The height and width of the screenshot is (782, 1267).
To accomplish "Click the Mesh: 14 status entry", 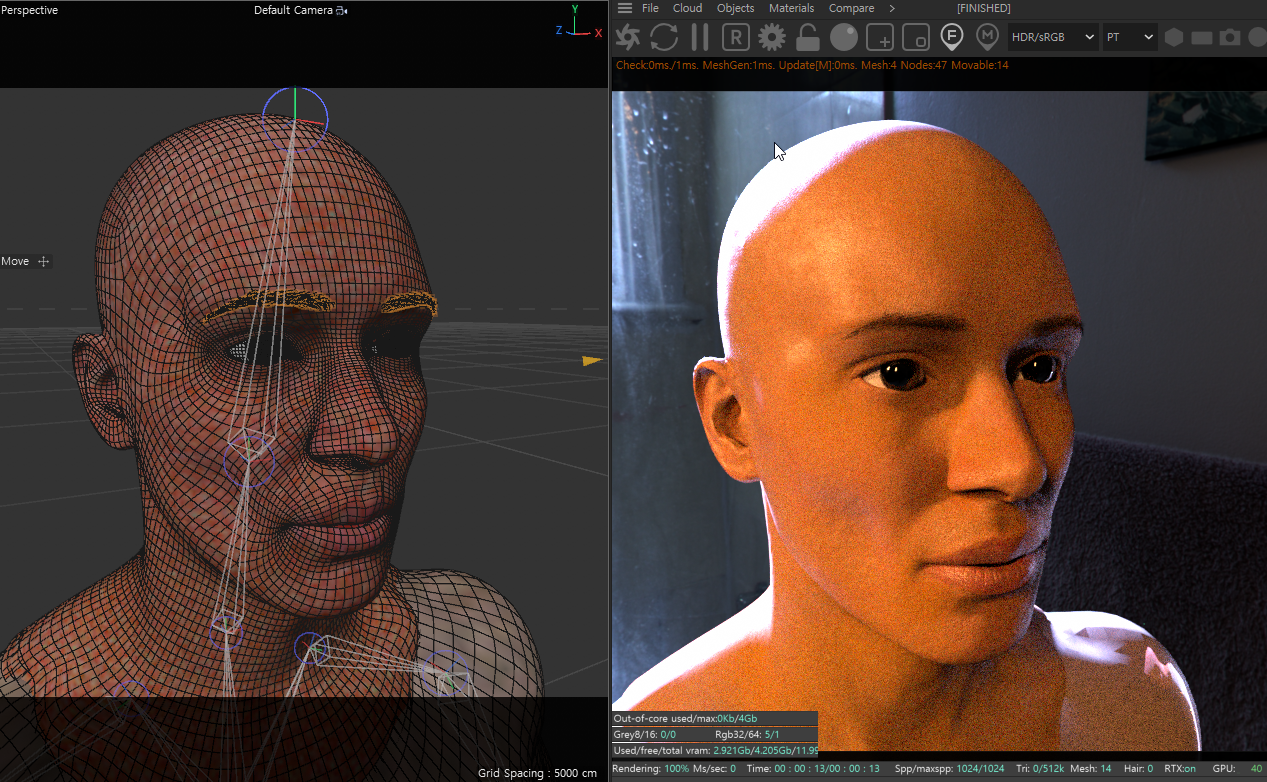I will 1091,768.
